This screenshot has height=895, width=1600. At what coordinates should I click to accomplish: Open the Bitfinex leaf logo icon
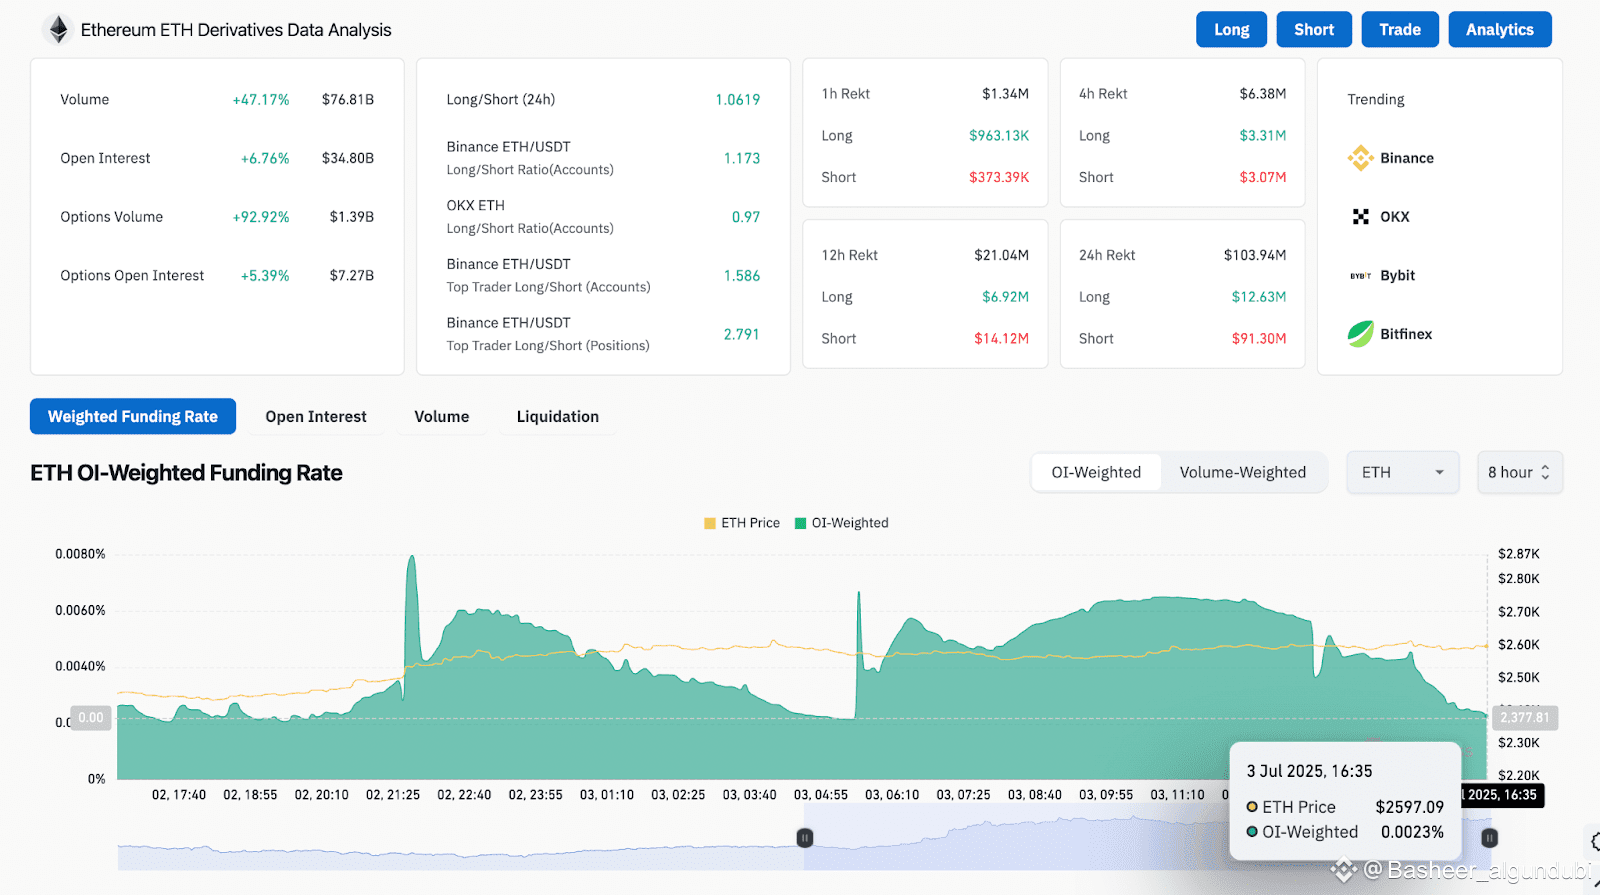tap(1360, 334)
